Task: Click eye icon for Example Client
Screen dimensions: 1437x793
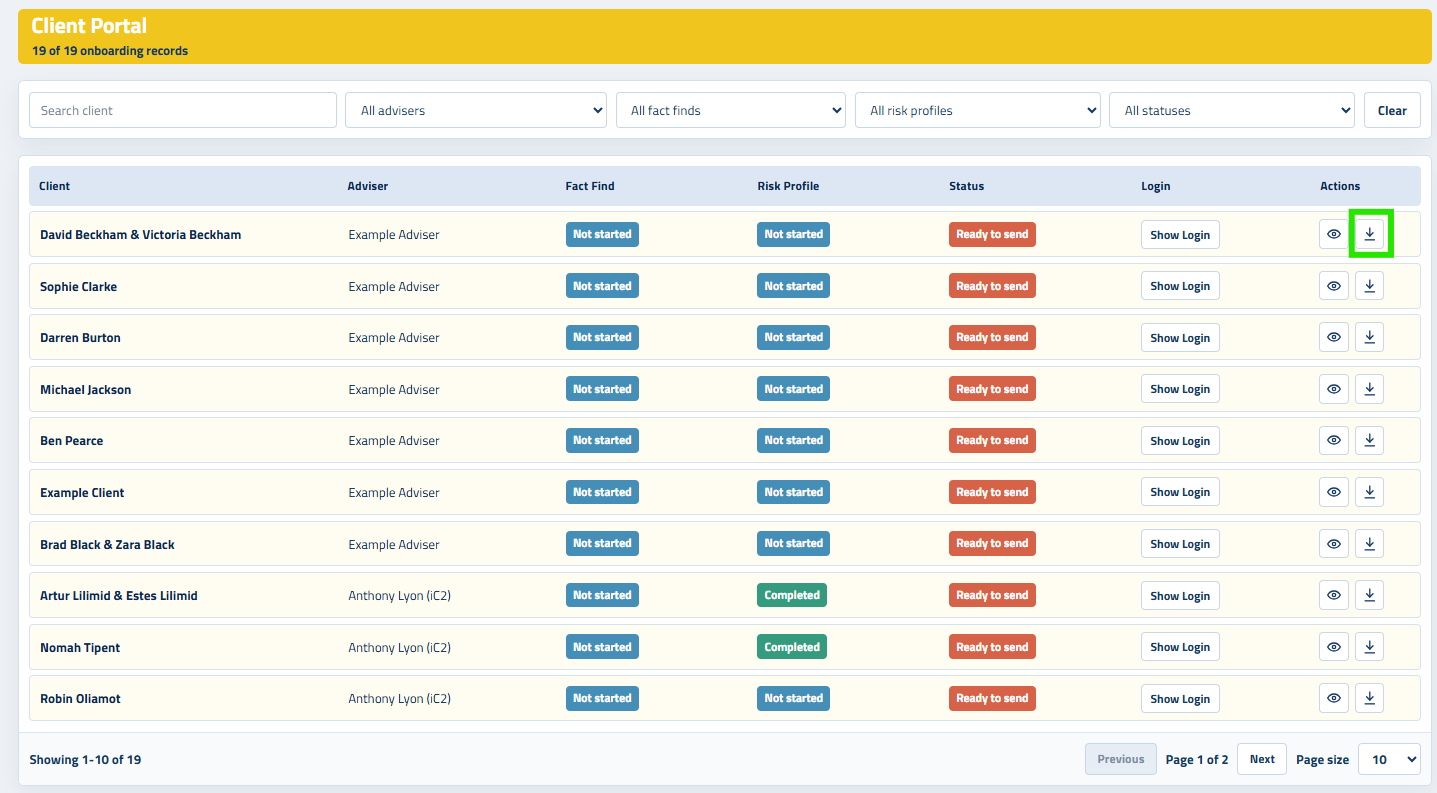Action: (1334, 492)
